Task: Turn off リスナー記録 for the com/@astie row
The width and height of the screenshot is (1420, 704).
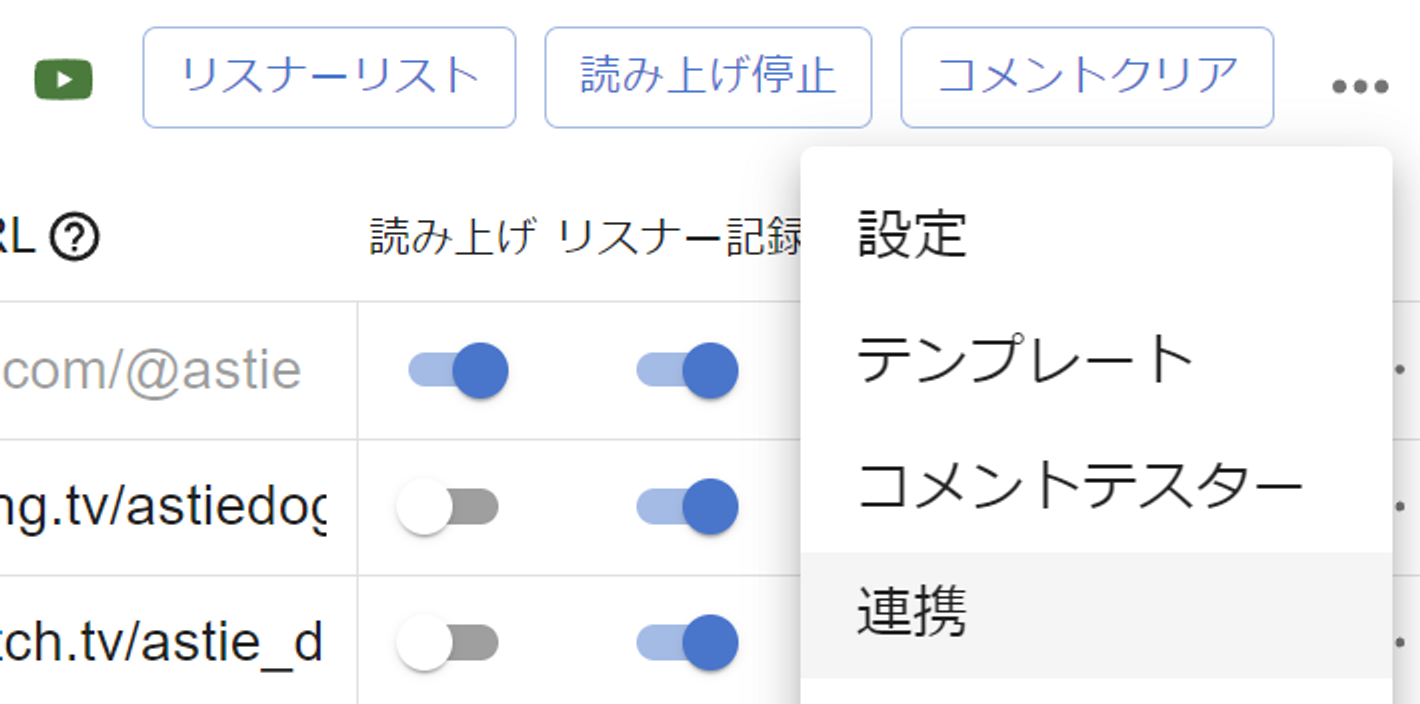Action: pos(688,370)
